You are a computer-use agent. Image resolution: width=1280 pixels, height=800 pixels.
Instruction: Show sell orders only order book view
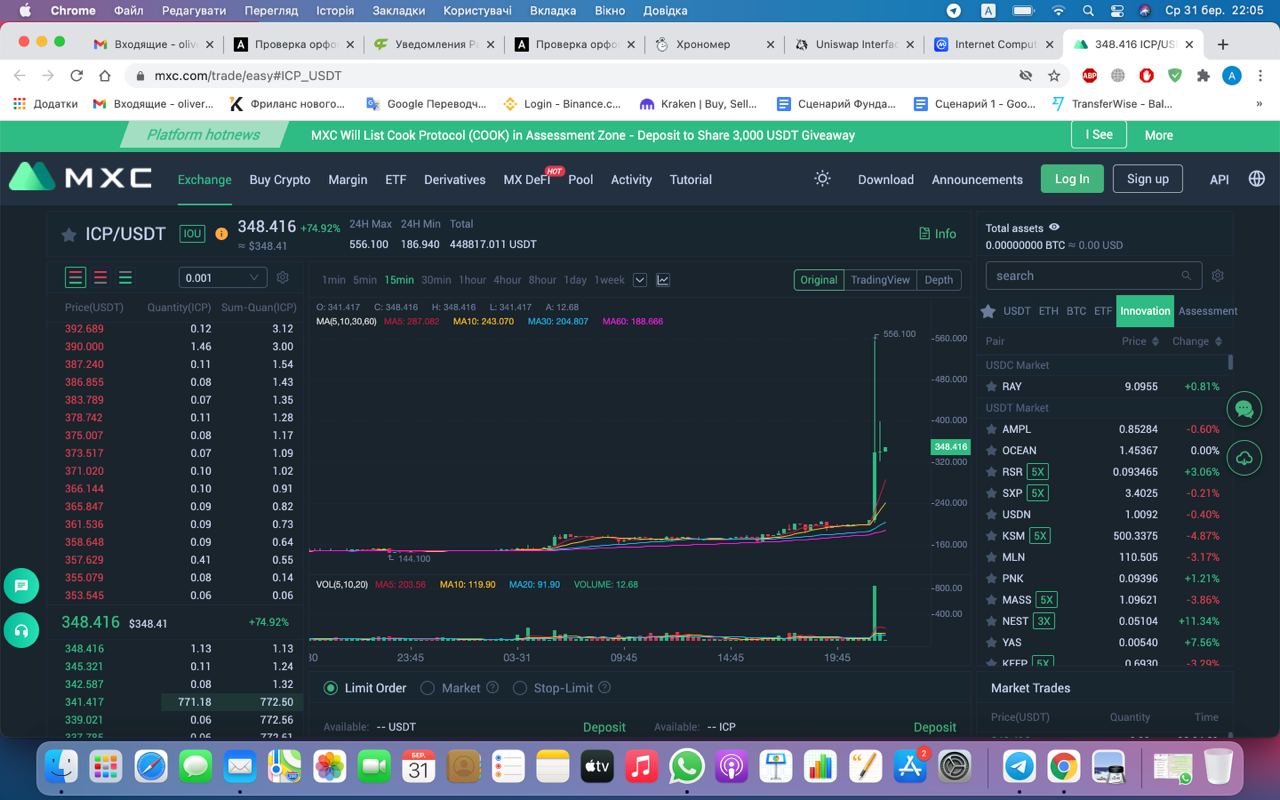pos(100,277)
